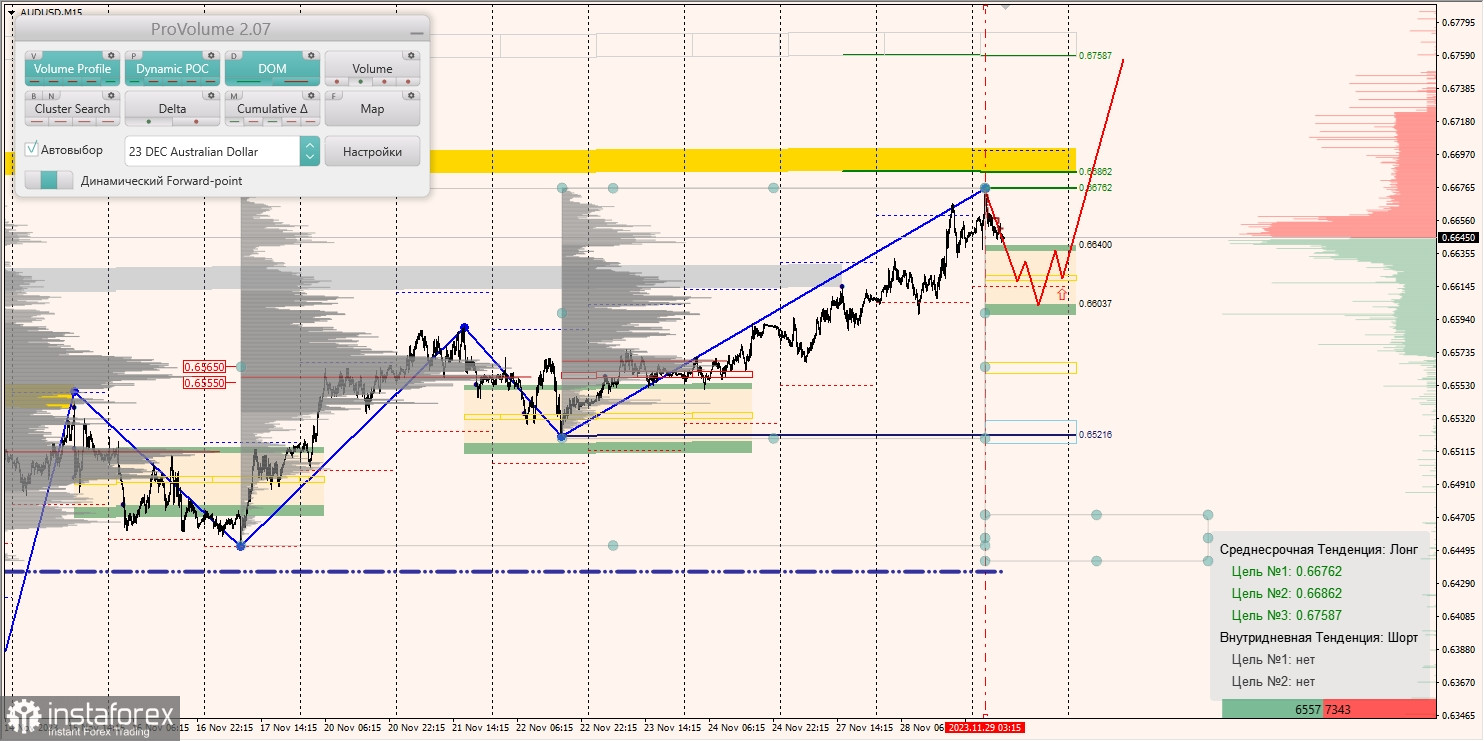Toggle the Cluster Search indicator
This screenshot has height=741, width=1484.
pyautogui.click(x=72, y=109)
